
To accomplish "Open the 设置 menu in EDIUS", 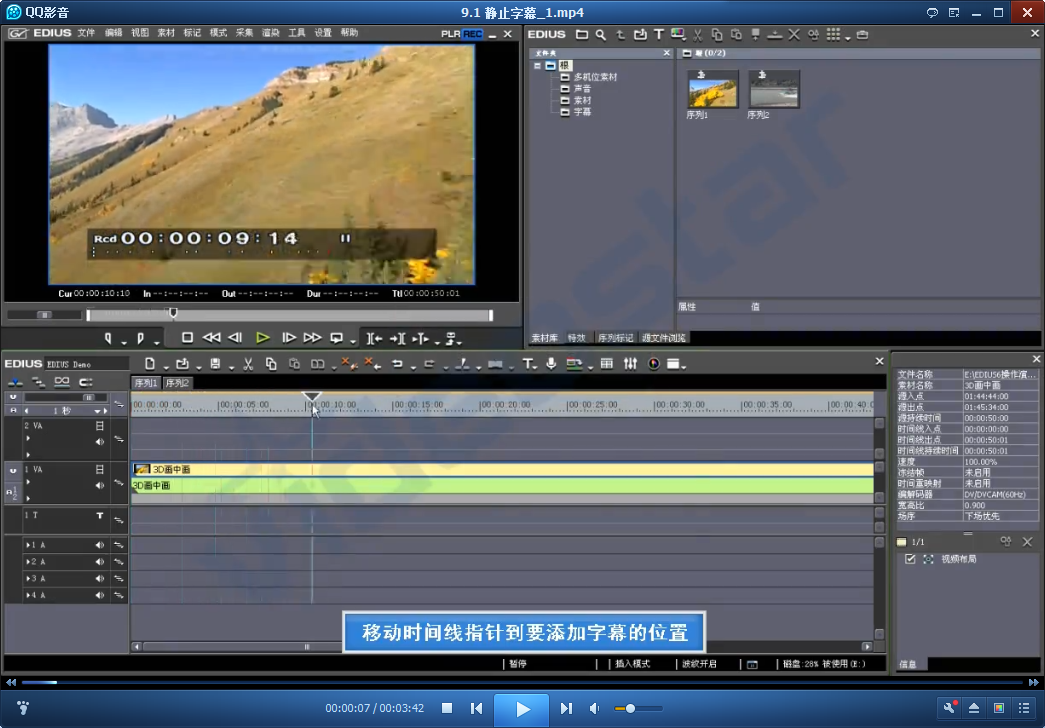I will 323,33.
